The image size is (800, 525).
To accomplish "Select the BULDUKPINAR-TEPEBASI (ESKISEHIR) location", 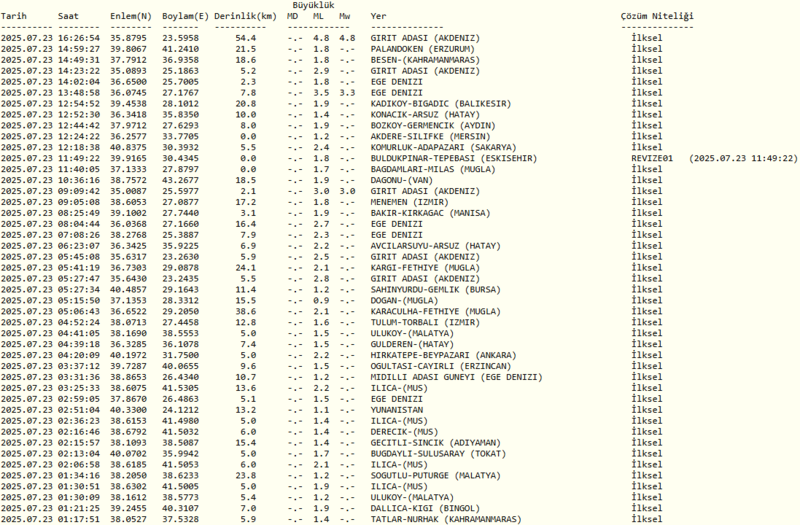I will tap(450, 158).
